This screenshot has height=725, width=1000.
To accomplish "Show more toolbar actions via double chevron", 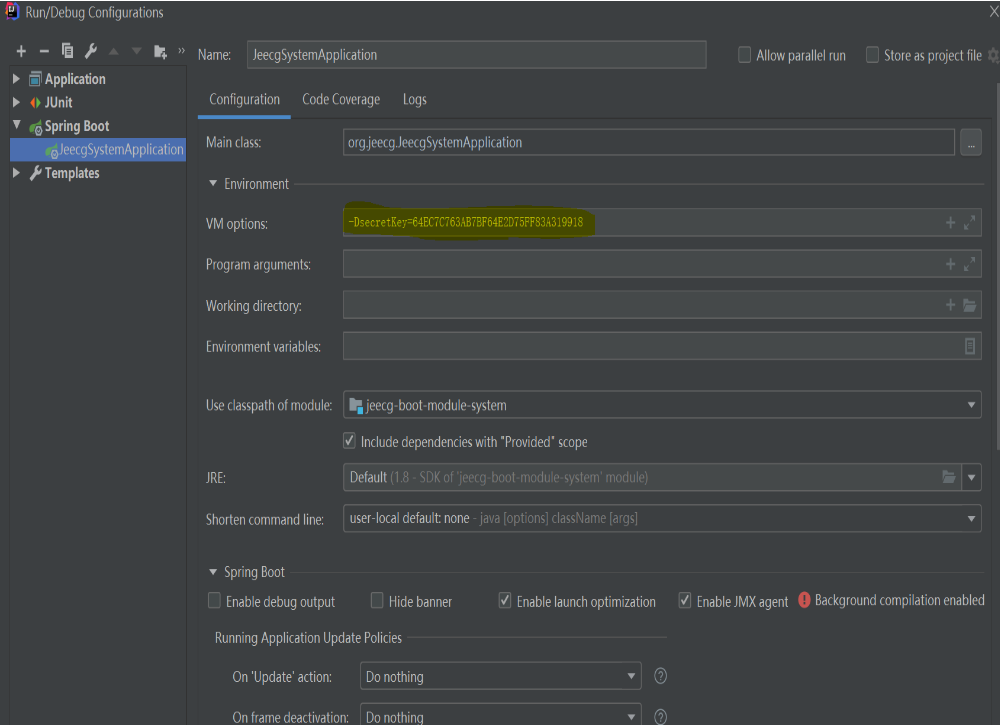I will (182, 50).
